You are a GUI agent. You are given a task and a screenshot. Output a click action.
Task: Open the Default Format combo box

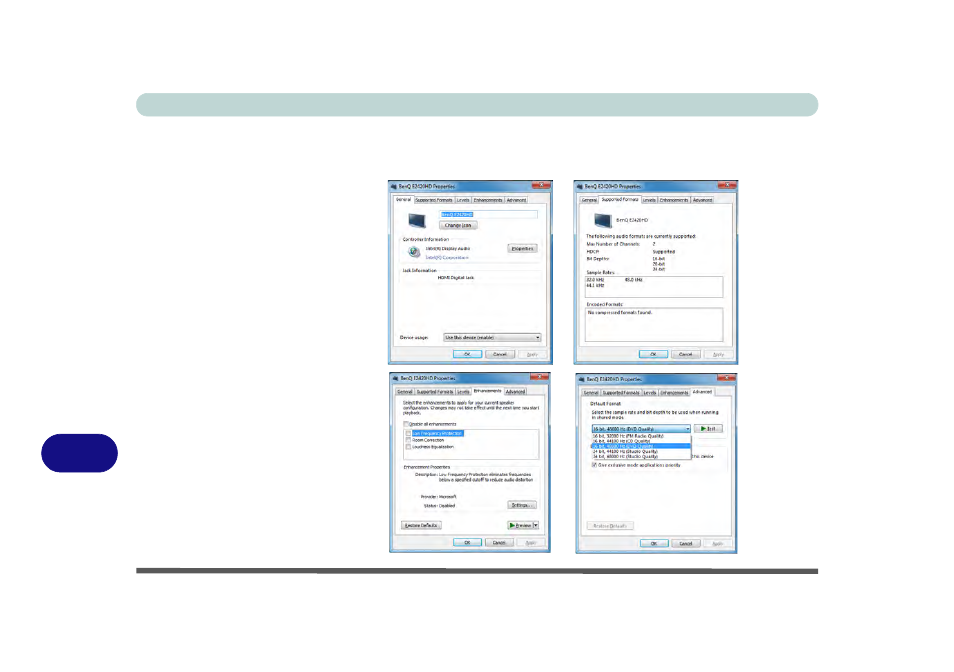(641, 429)
